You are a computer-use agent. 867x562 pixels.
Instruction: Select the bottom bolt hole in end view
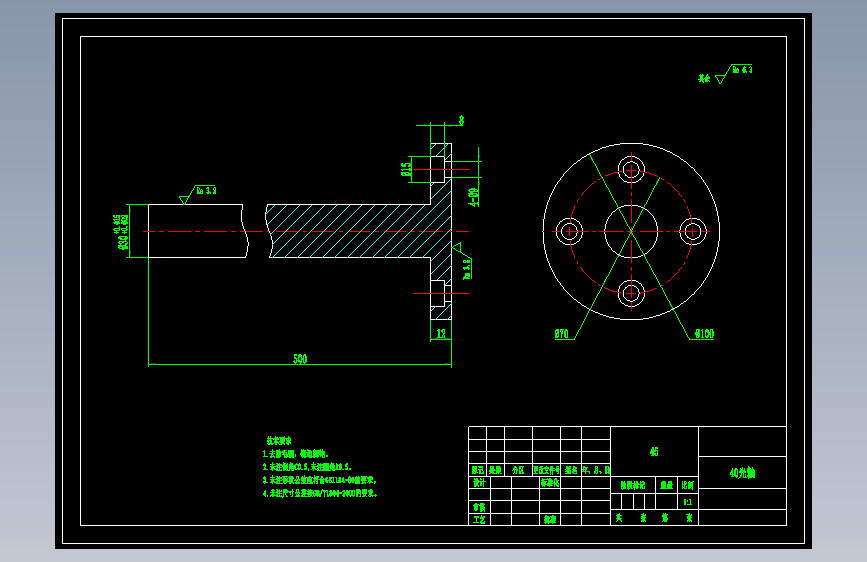click(x=631, y=293)
